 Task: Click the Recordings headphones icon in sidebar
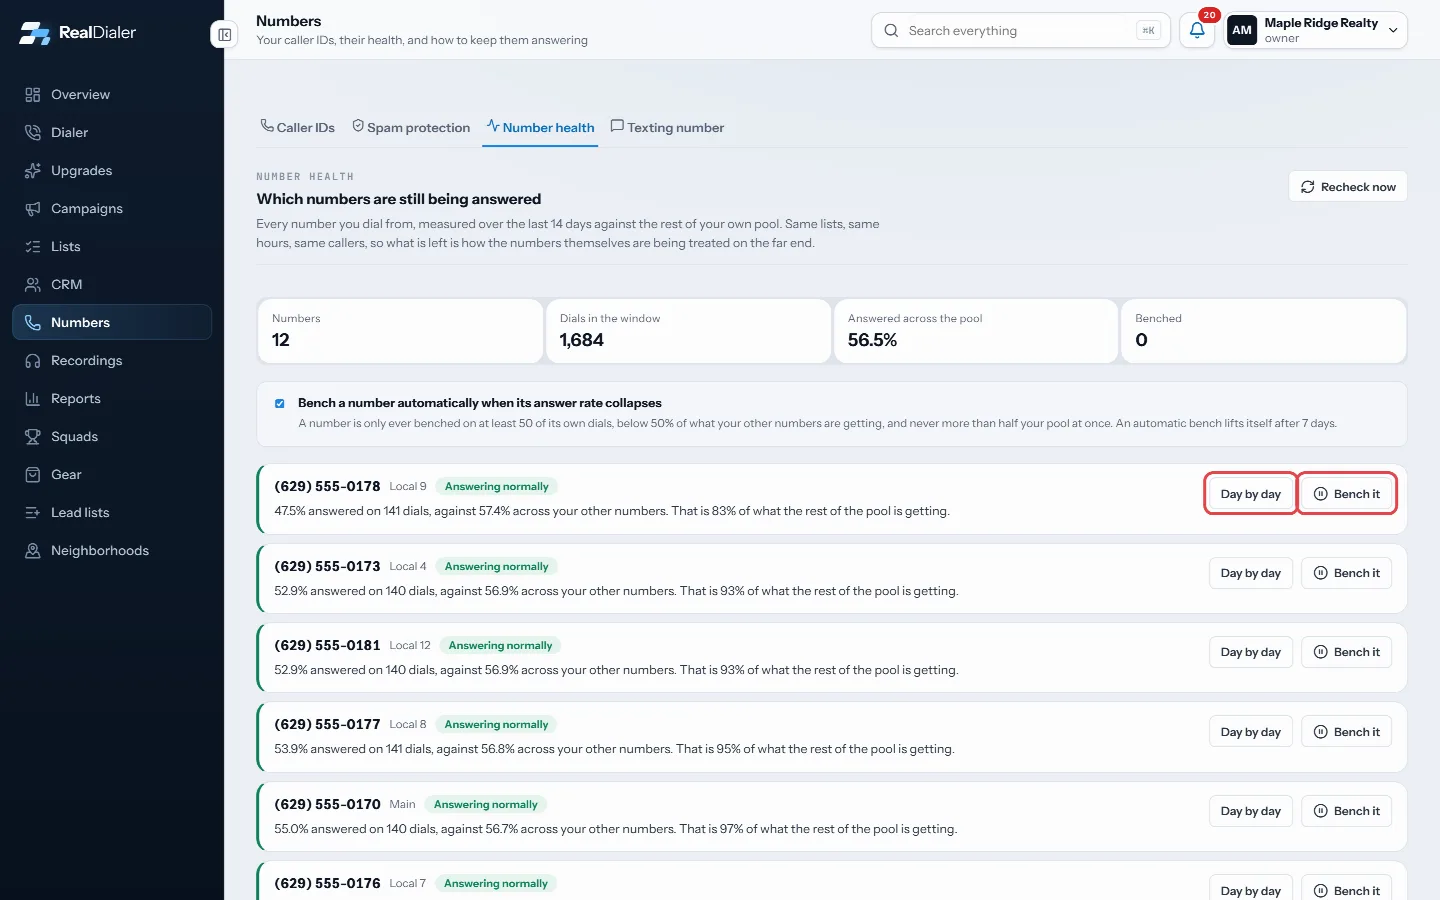tap(33, 361)
